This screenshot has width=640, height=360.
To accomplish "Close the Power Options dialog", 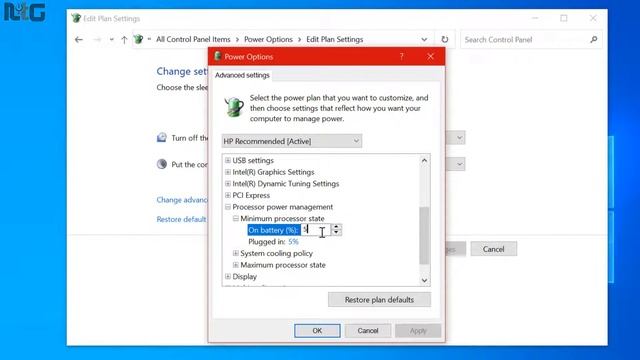I will pos(430,56).
